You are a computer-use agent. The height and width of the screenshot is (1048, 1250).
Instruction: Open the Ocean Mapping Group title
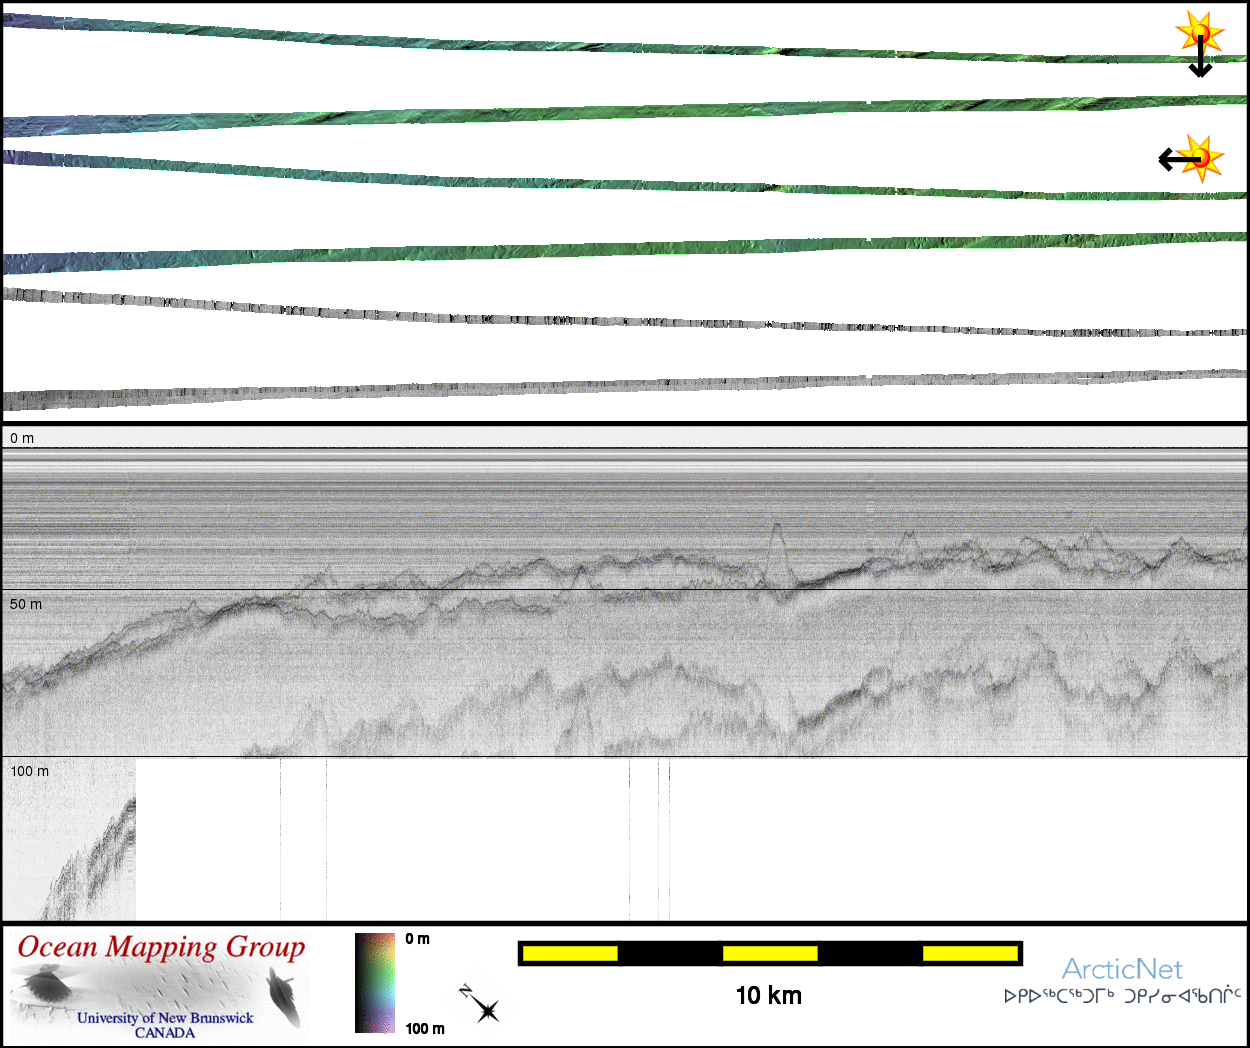pyautogui.click(x=161, y=948)
